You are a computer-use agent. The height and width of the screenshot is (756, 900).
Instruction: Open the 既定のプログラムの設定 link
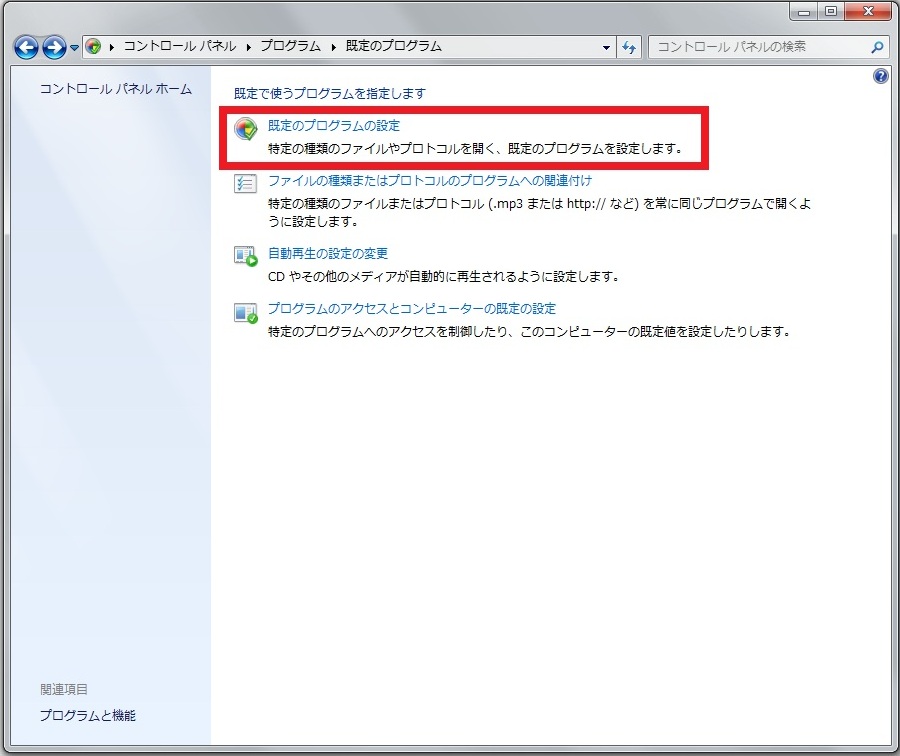pyautogui.click(x=334, y=127)
